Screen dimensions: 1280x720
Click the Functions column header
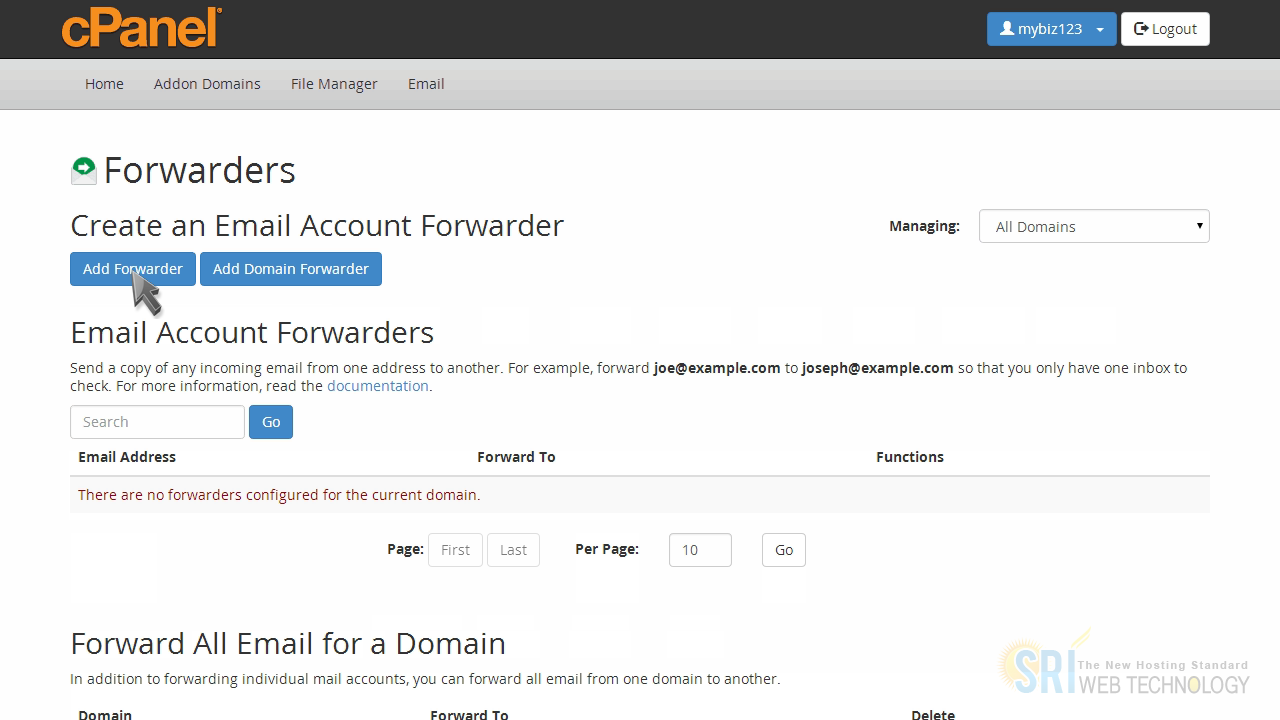point(910,457)
